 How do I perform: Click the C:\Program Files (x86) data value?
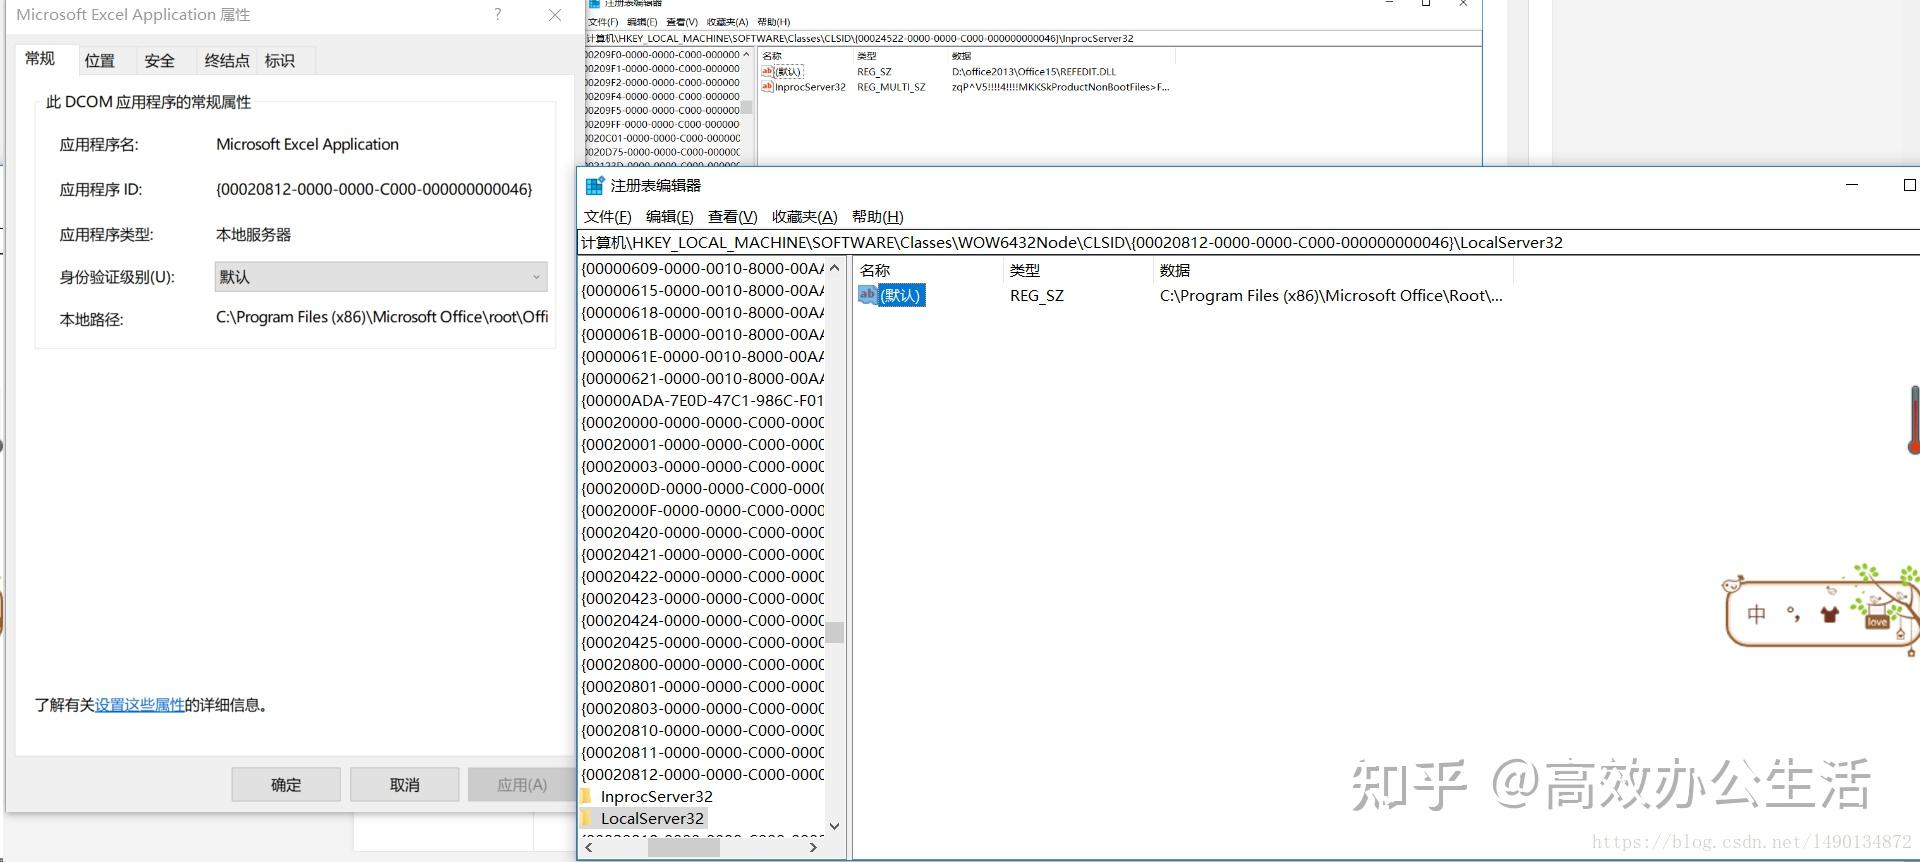(1331, 296)
